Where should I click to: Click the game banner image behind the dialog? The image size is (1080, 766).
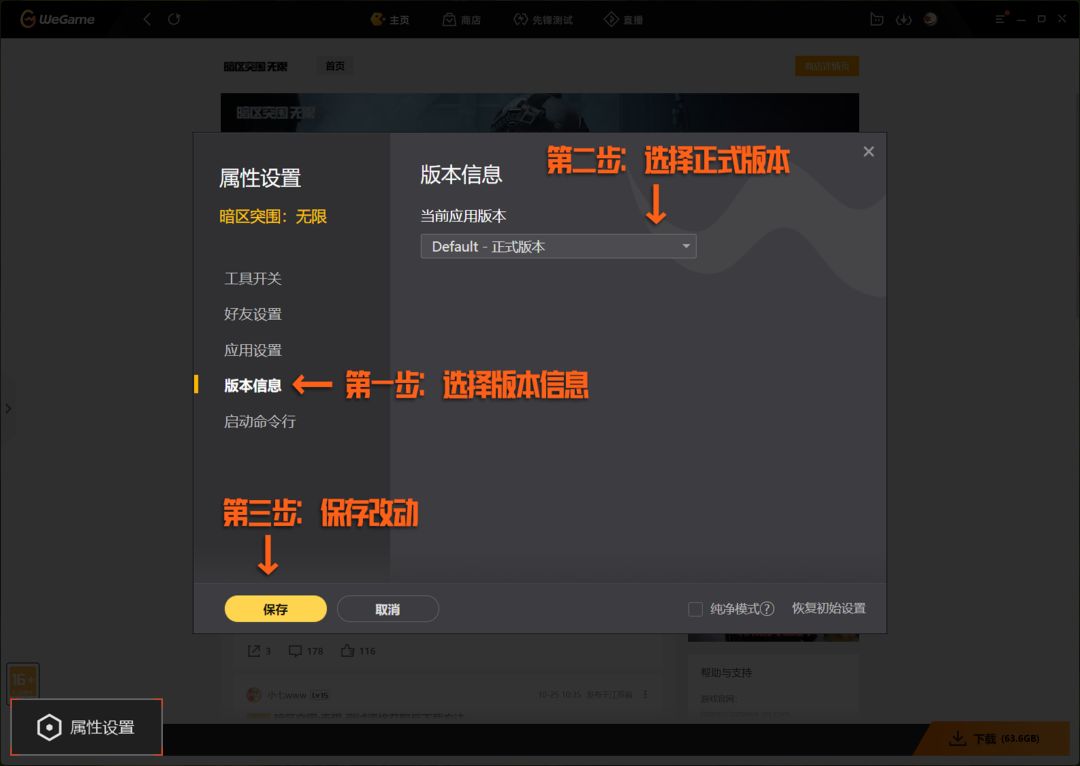point(539,112)
